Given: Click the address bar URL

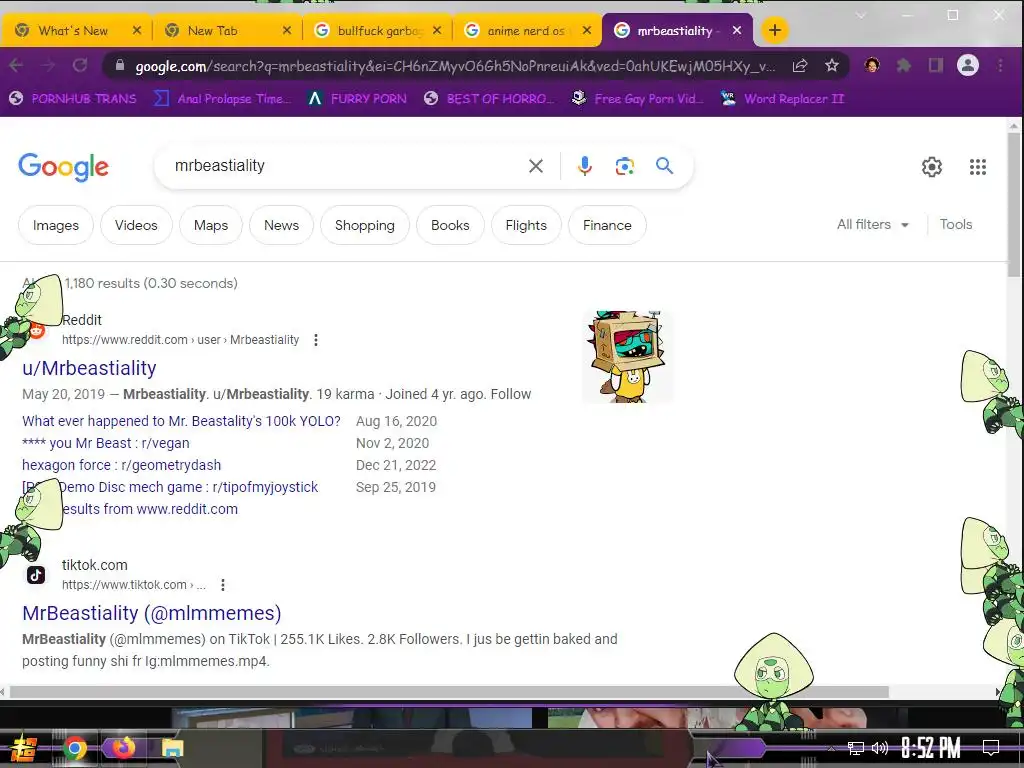Looking at the screenshot, I should pos(455,66).
